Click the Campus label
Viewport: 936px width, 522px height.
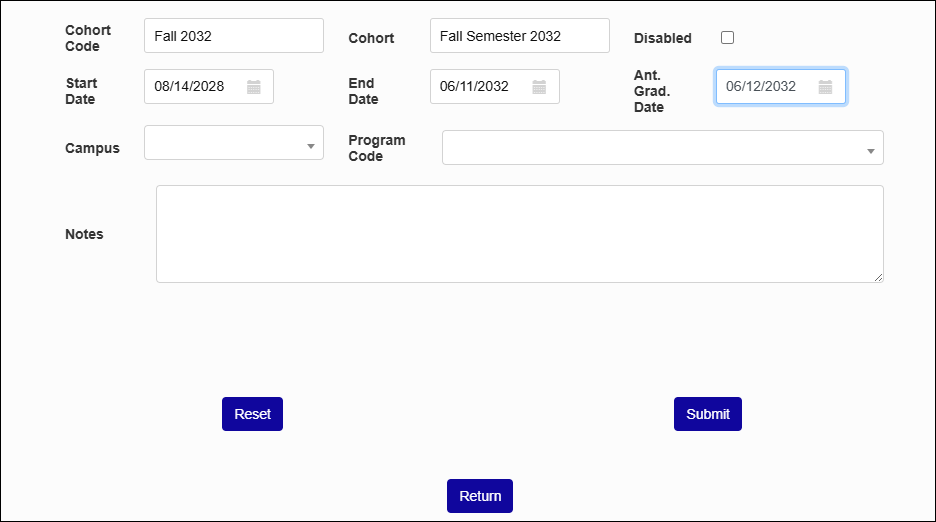93,148
